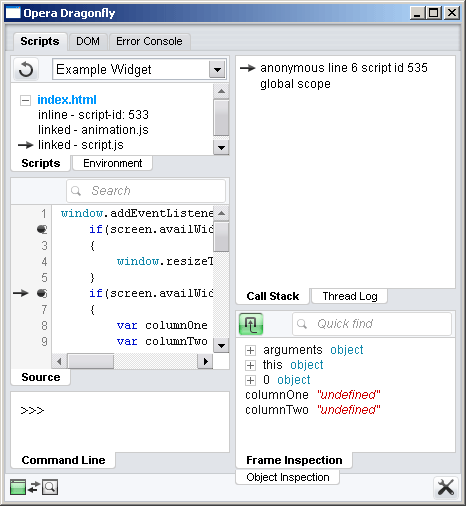Click source horizontal scroll right arrow
Image resolution: width=466 pixels, height=506 pixels.
[205, 361]
